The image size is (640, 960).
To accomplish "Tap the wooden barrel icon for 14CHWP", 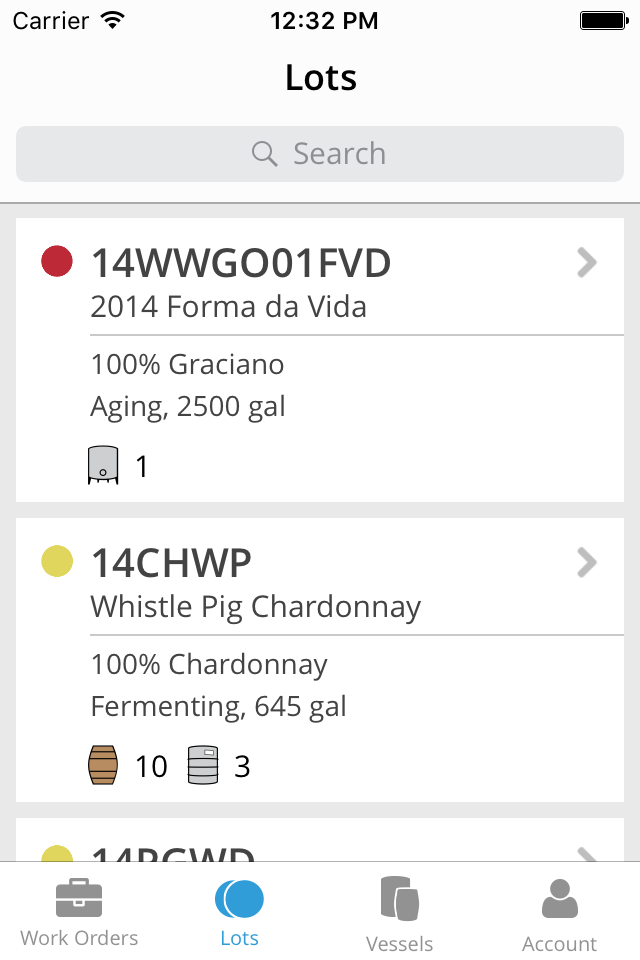I will [103, 765].
